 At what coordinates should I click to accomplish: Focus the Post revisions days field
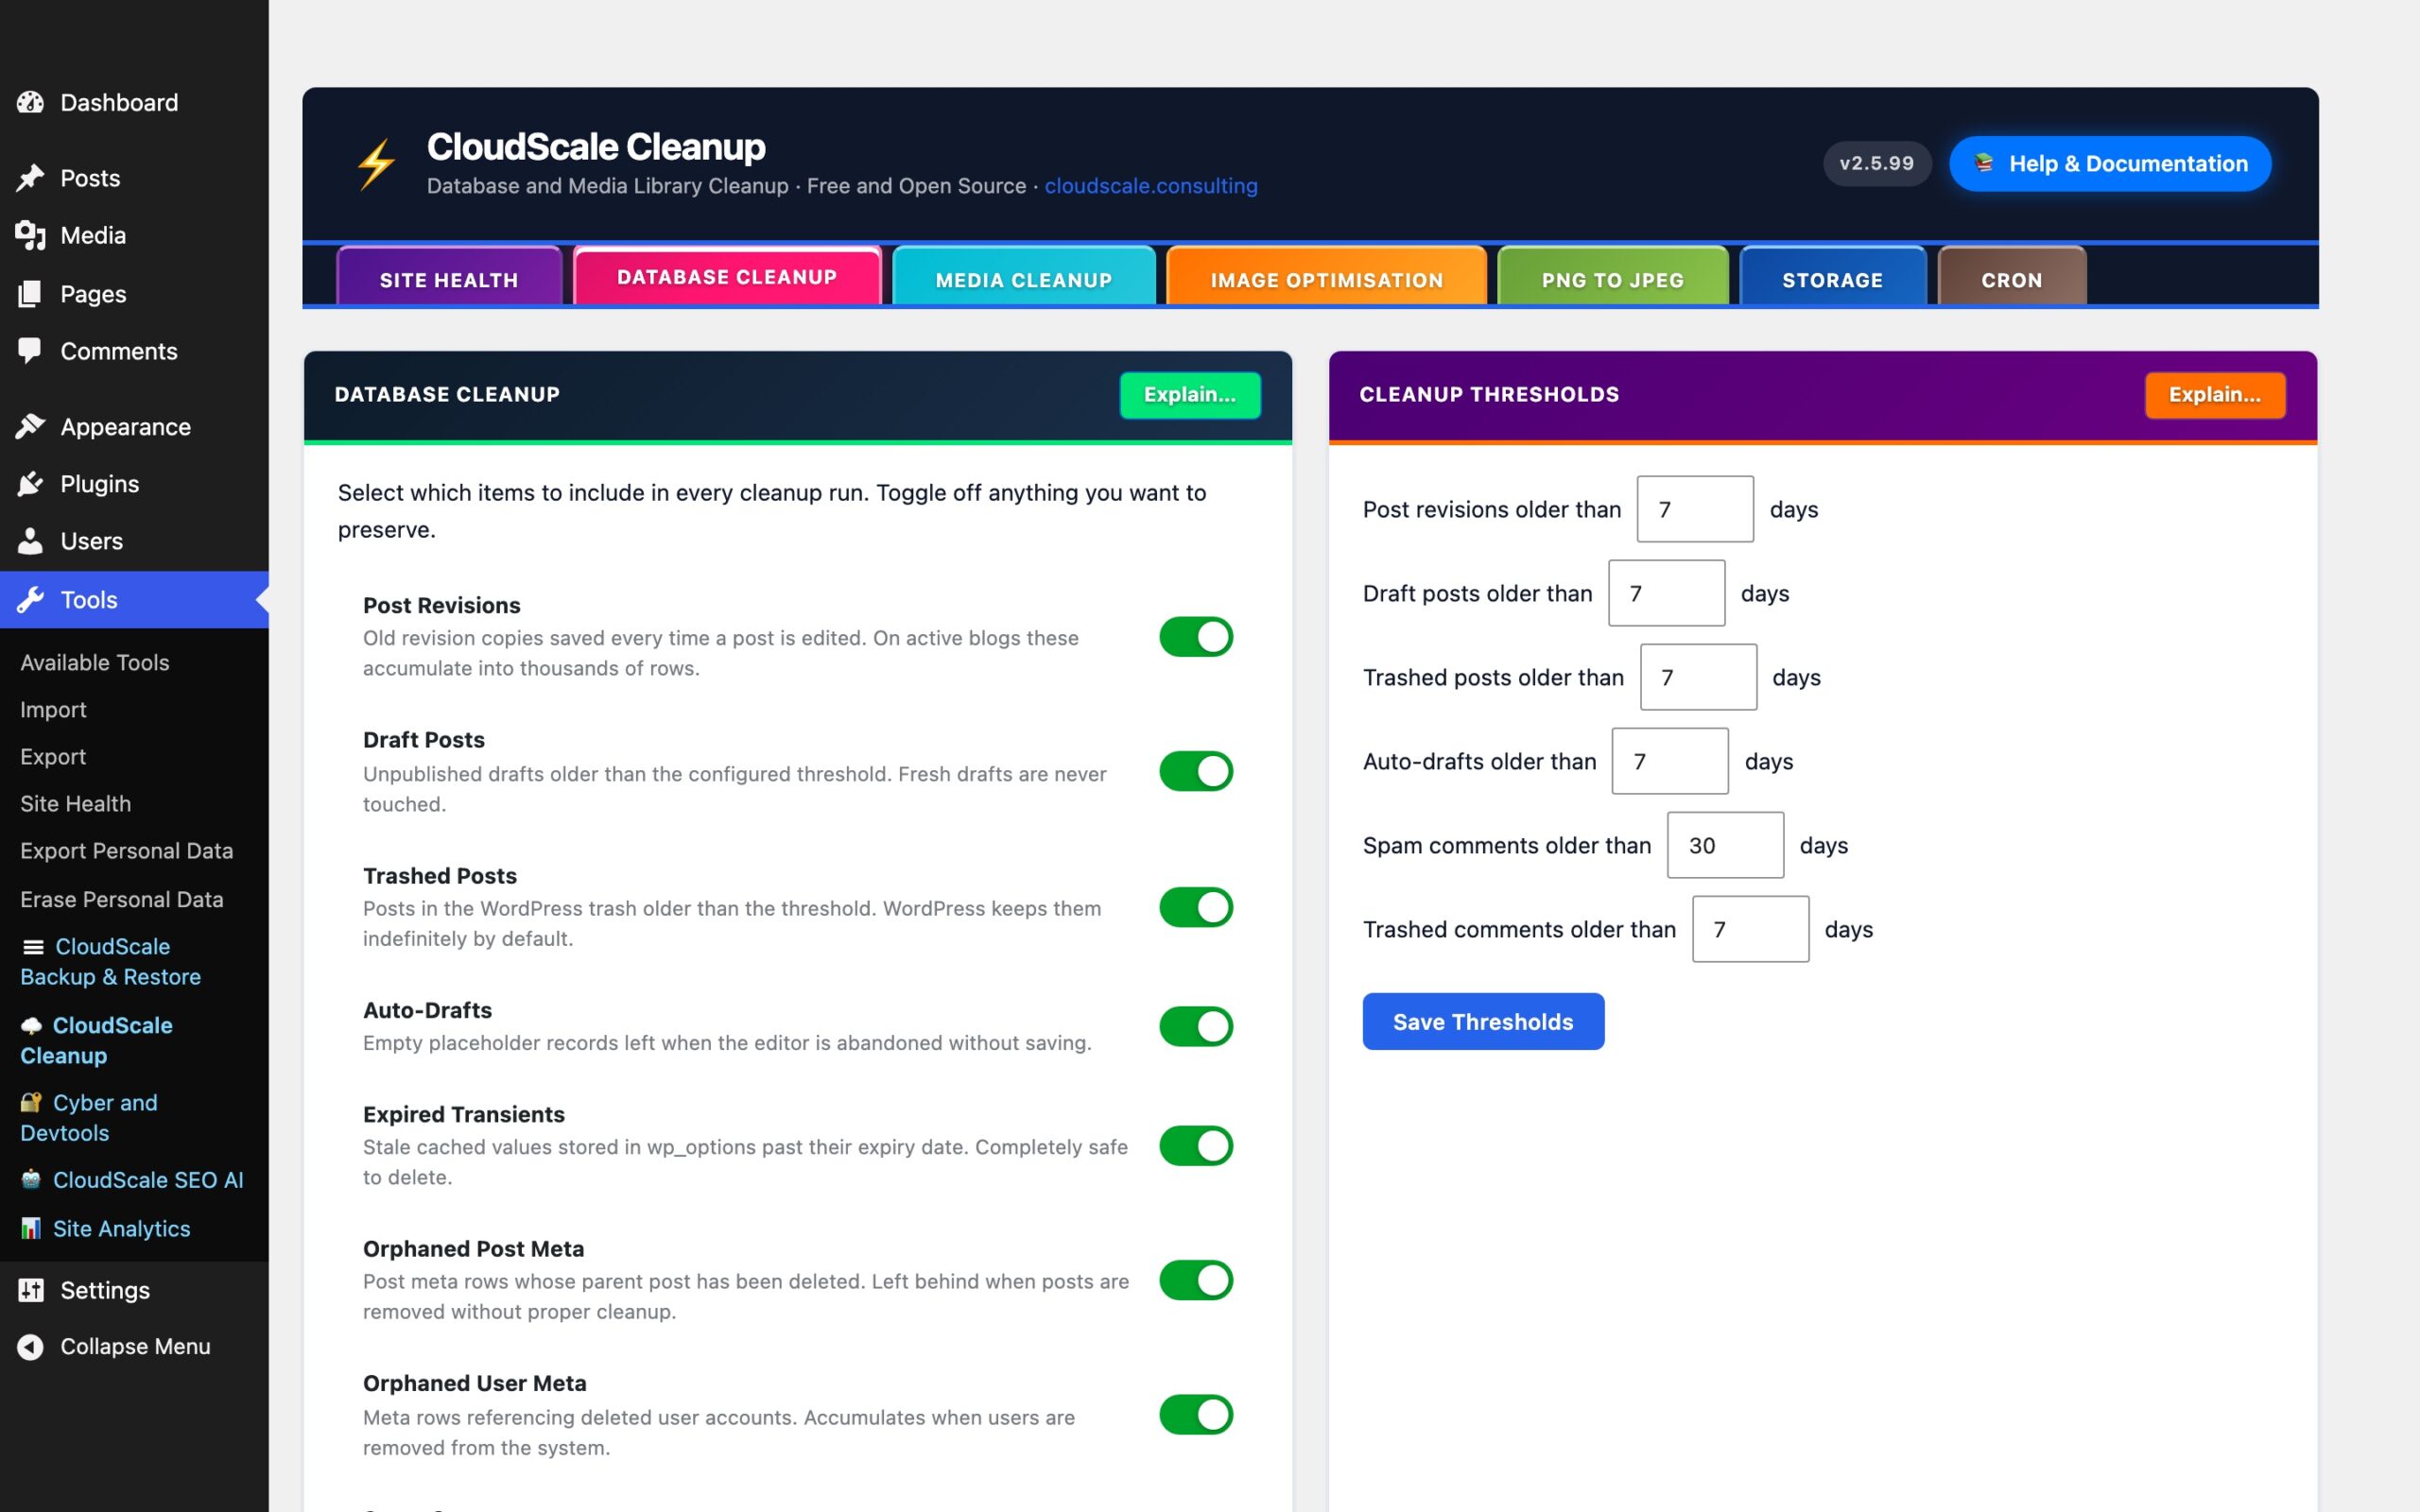pyautogui.click(x=1695, y=509)
